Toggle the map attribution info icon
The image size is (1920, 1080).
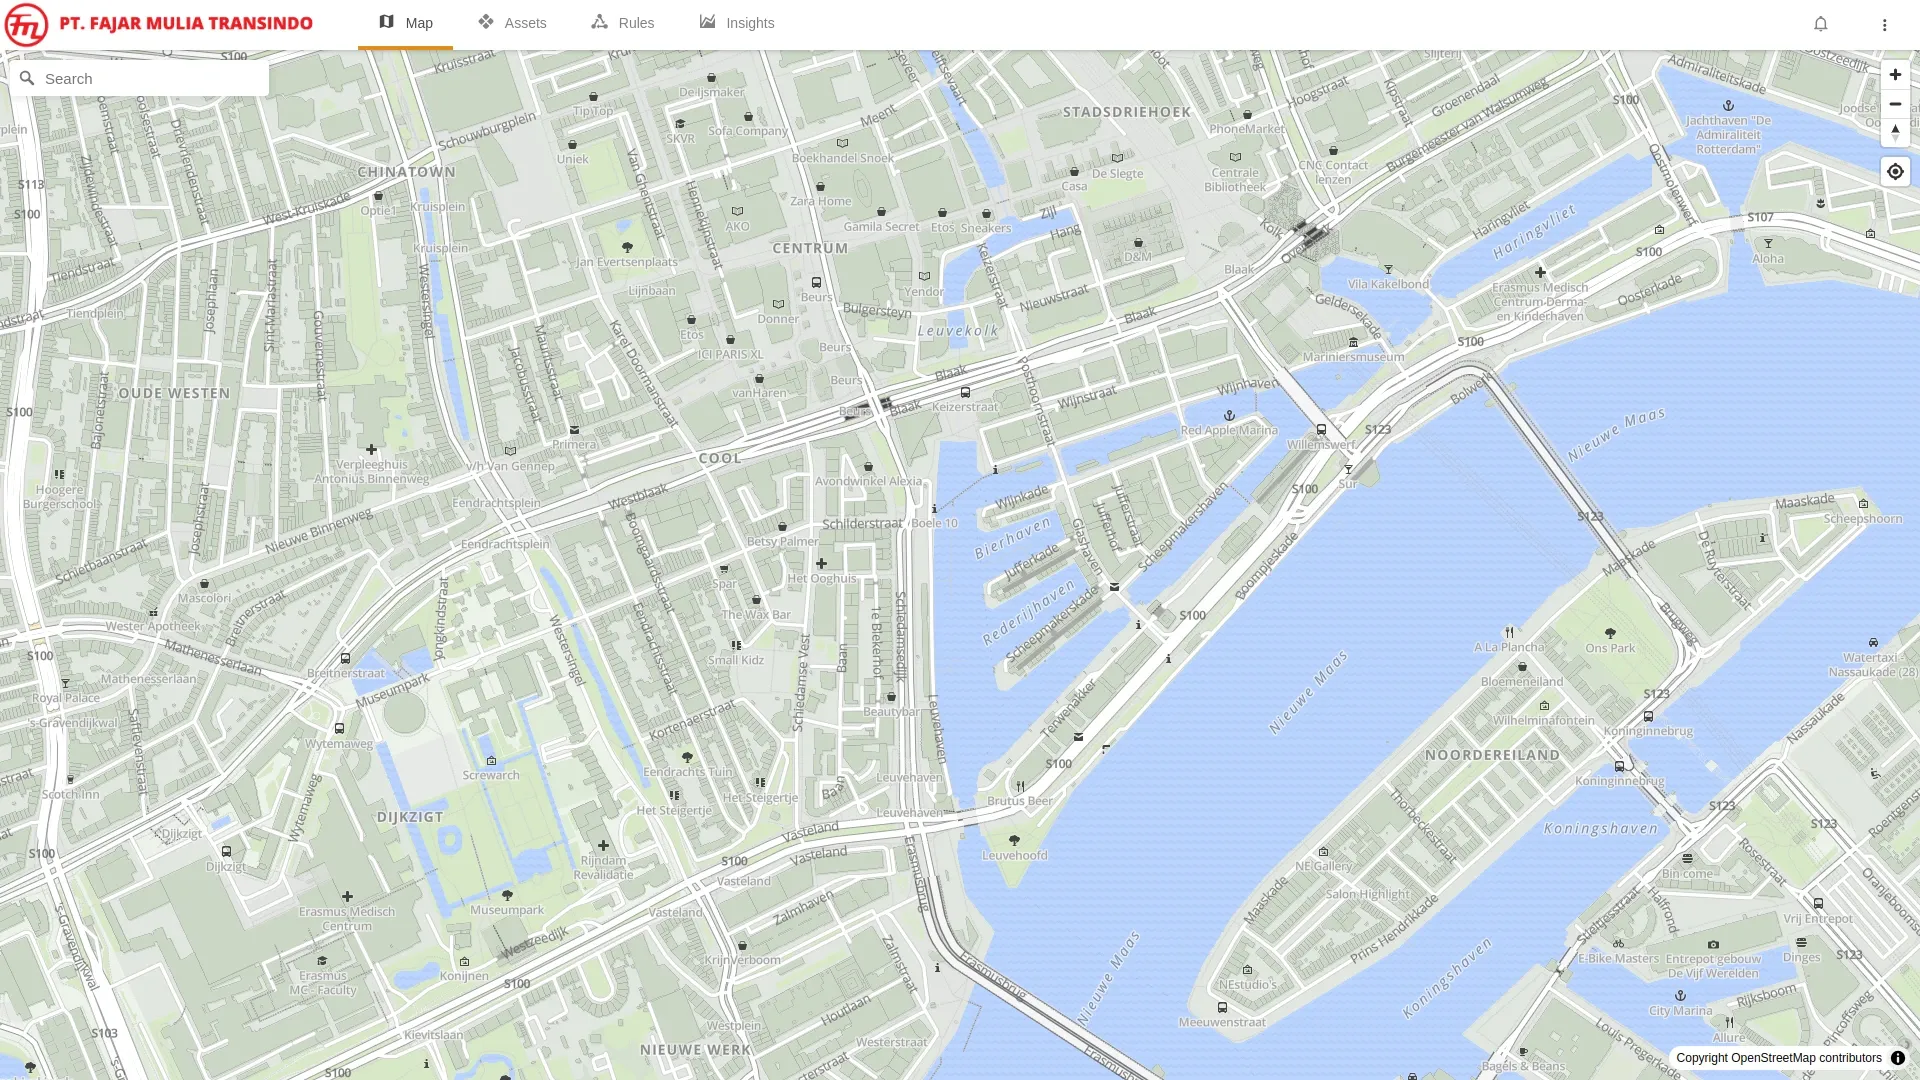(1897, 1058)
